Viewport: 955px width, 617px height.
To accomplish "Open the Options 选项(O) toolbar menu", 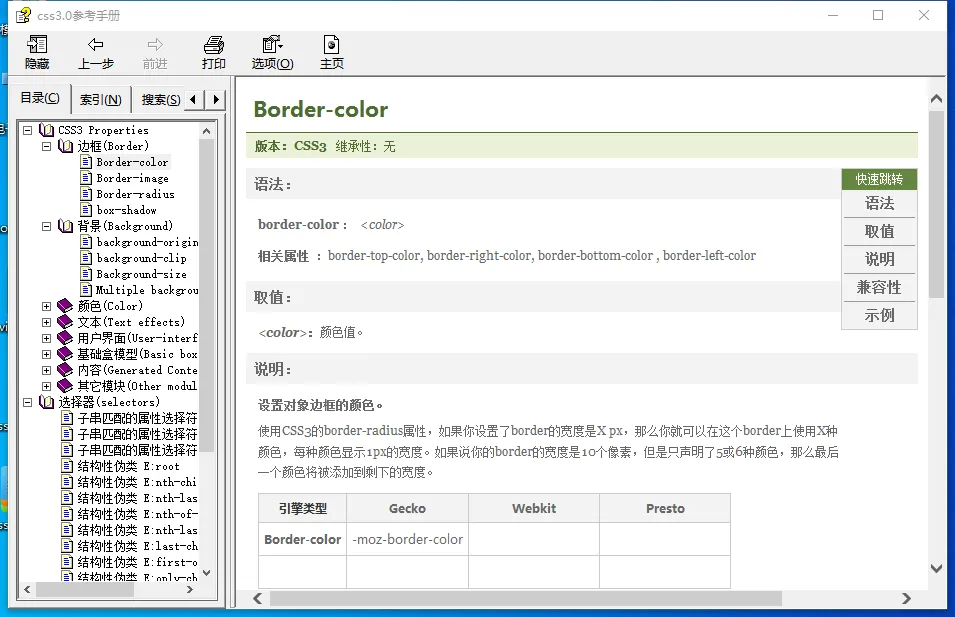I will 272,52.
